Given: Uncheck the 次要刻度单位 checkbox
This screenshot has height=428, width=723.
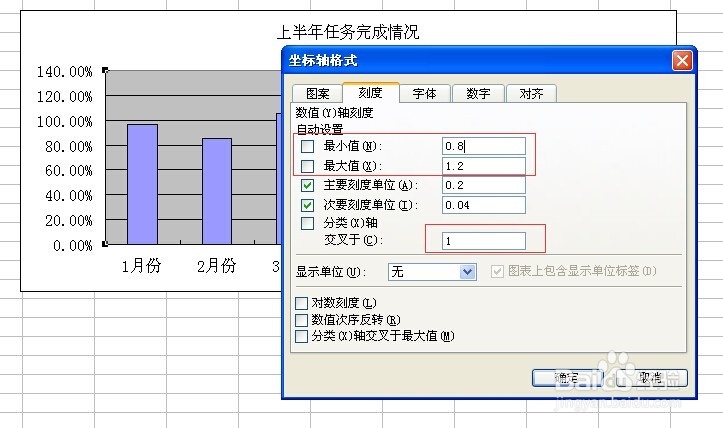Looking at the screenshot, I should 307,205.
